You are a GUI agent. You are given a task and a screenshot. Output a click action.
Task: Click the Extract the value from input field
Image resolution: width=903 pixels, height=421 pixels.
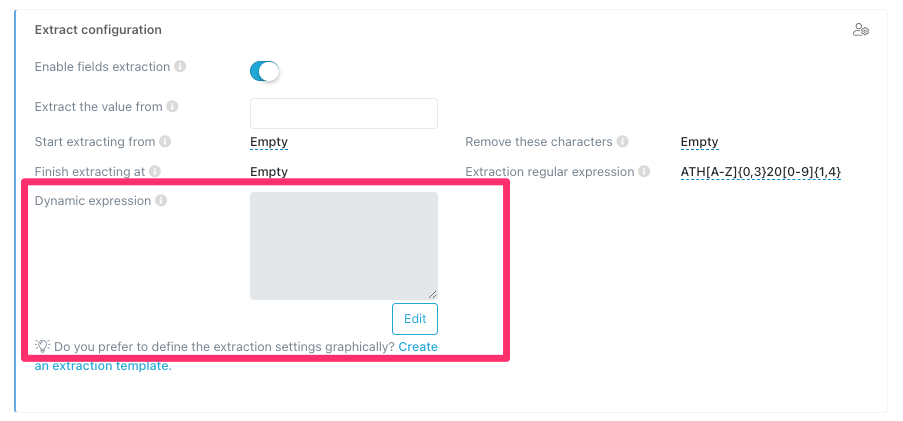(x=343, y=114)
